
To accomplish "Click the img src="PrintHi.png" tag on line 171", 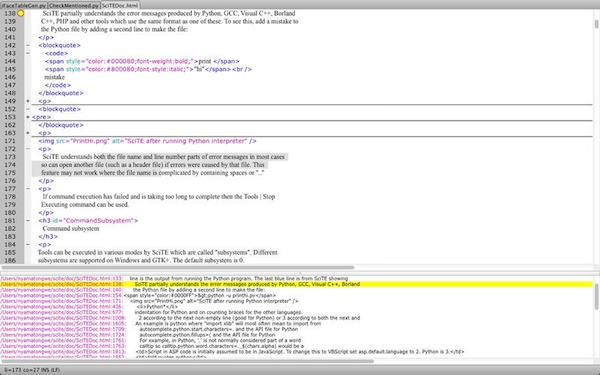I will coord(147,141).
